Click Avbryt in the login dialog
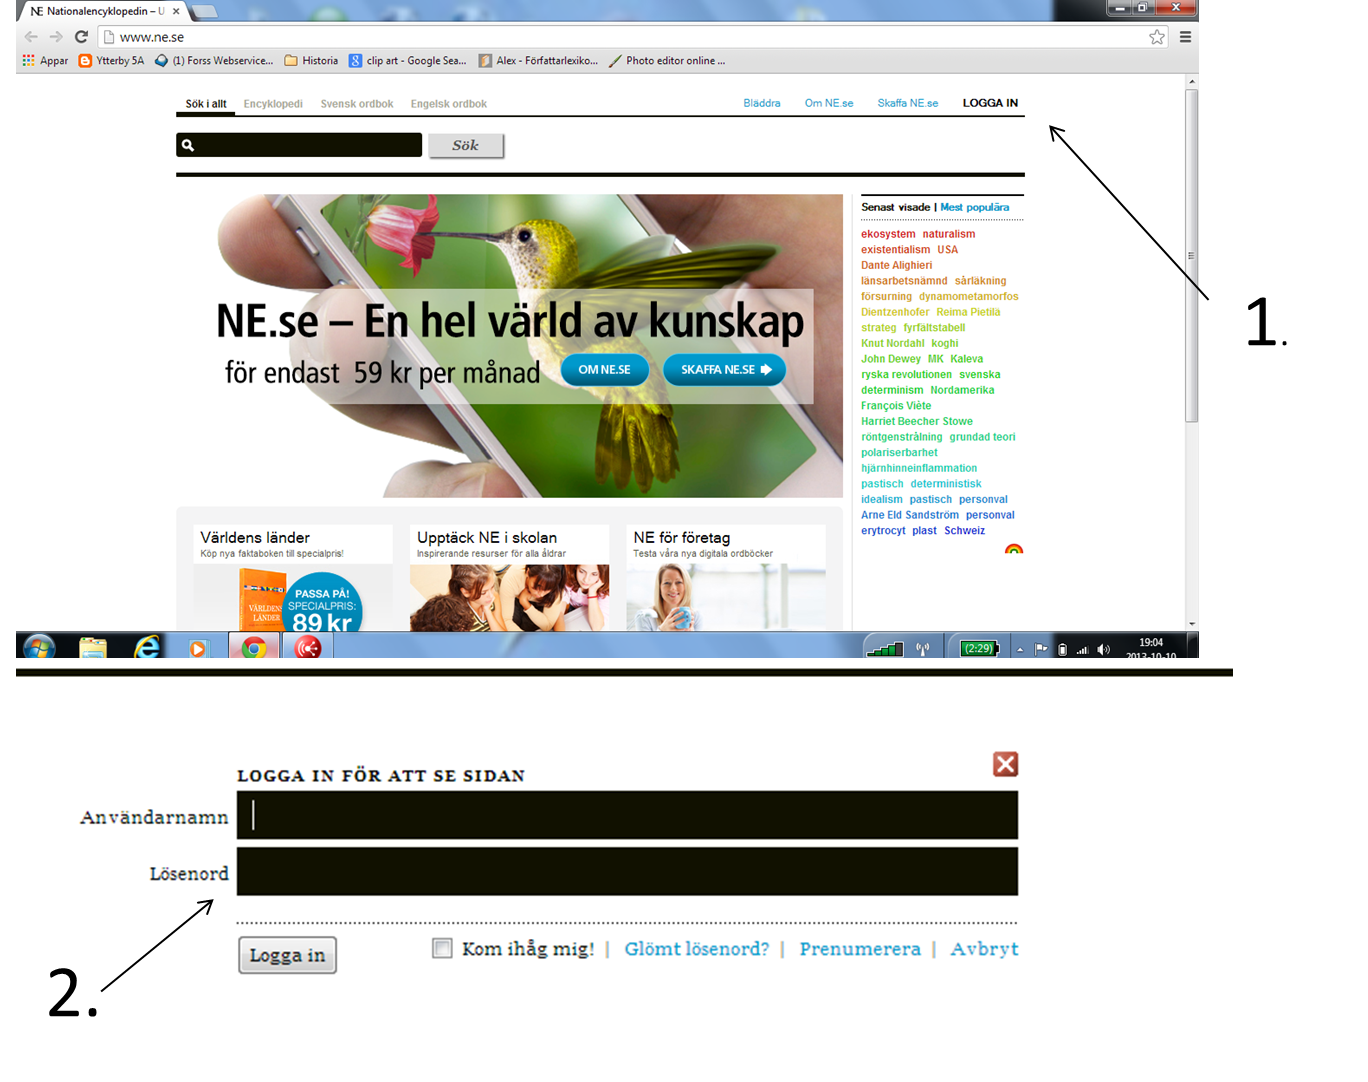Viewport: 1368px width, 1082px height. [984, 949]
